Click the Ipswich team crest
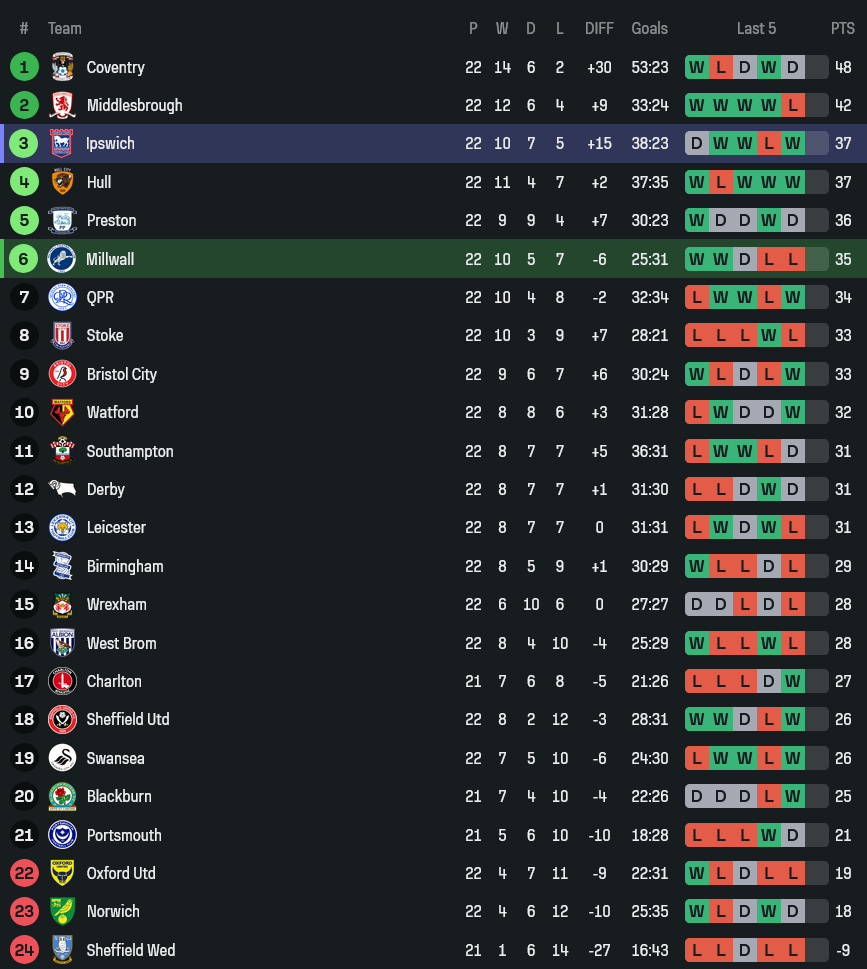The width and height of the screenshot is (867, 969). click(x=62, y=143)
